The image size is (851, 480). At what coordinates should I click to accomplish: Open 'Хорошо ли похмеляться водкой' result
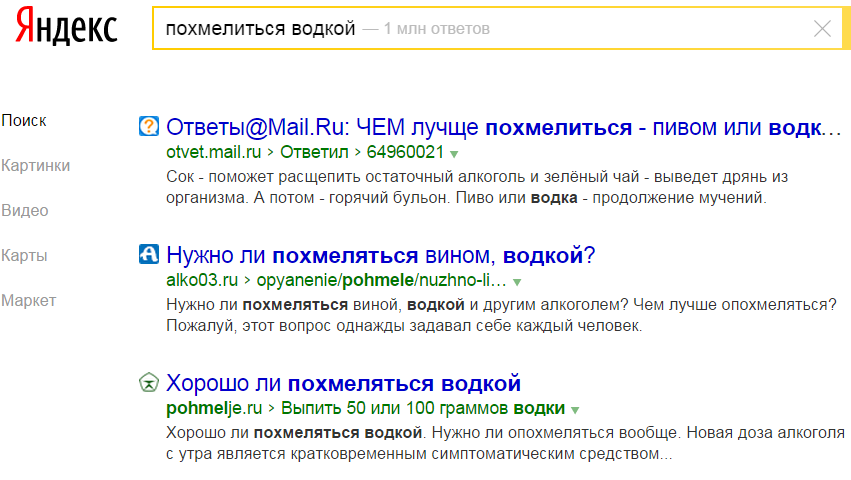coord(343,383)
